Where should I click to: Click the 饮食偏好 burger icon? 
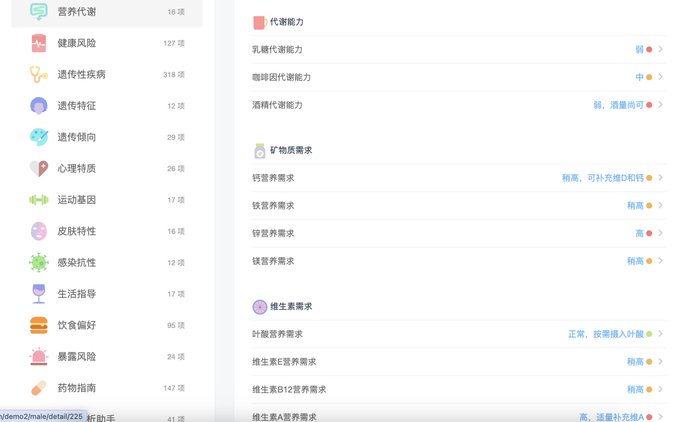[38, 325]
